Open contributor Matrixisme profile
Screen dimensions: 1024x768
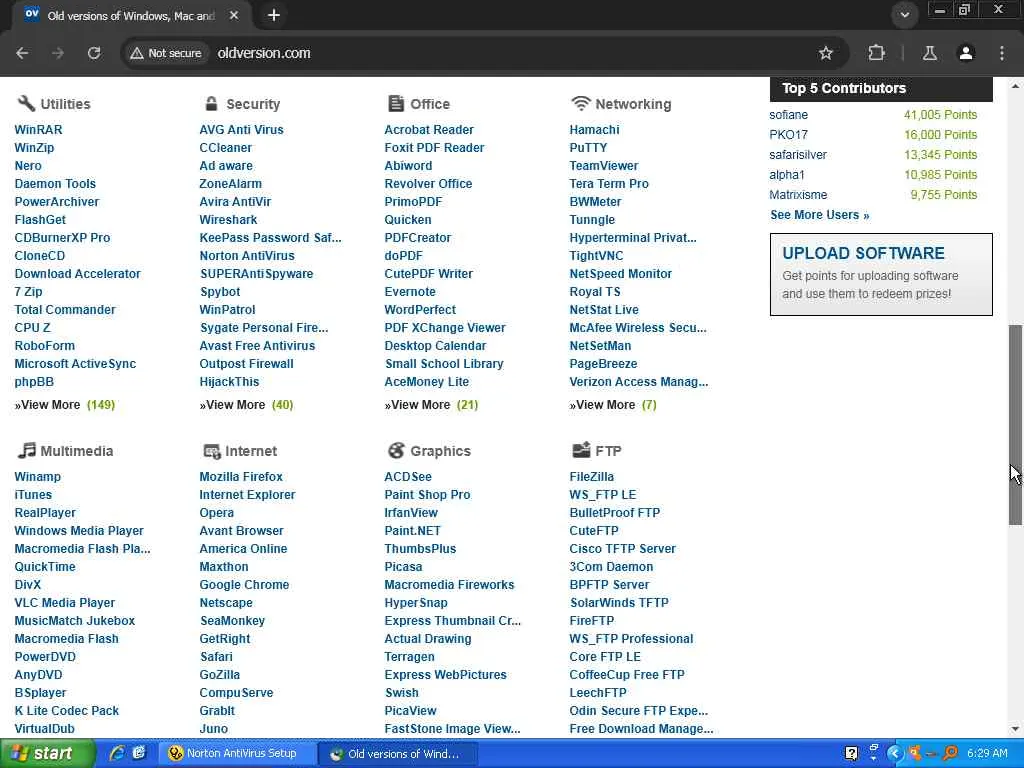click(798, 195)
